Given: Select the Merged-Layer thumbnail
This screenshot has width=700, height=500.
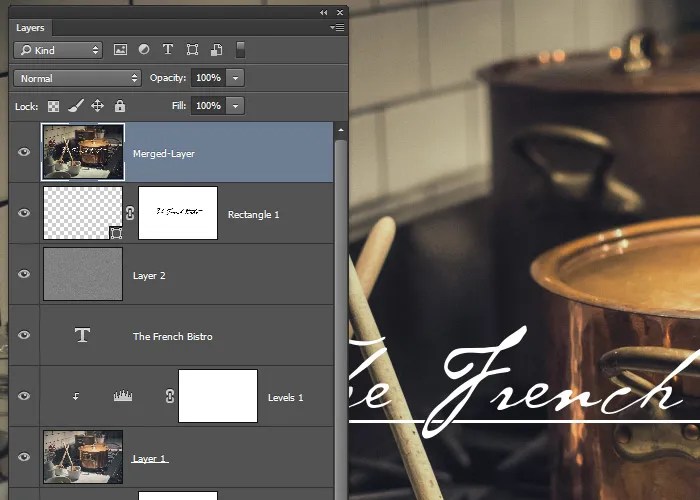Looking at the screenshot, I should tap(83, 152).
